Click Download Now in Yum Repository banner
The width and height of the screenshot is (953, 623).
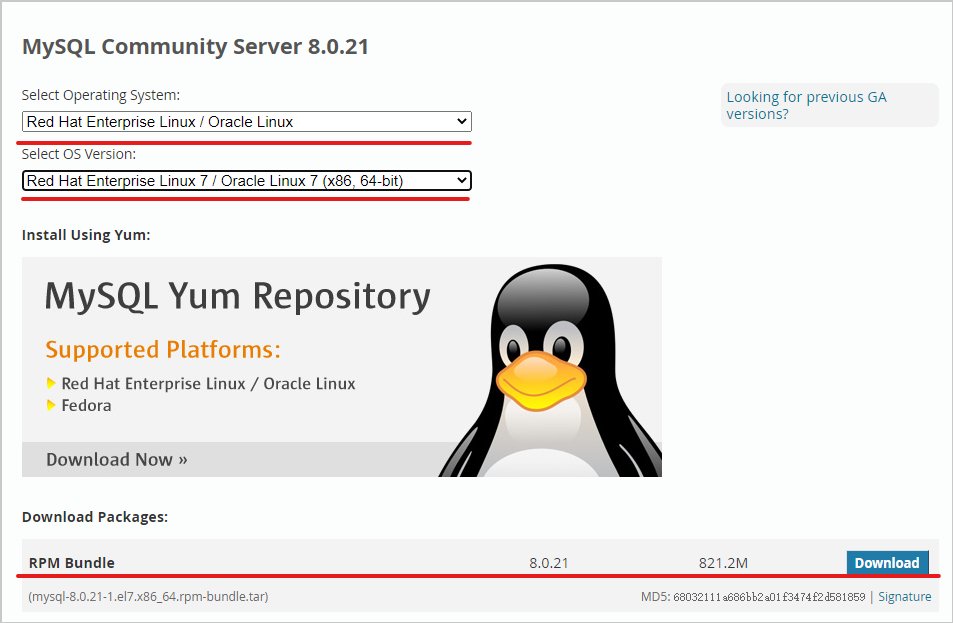[117, 460]
